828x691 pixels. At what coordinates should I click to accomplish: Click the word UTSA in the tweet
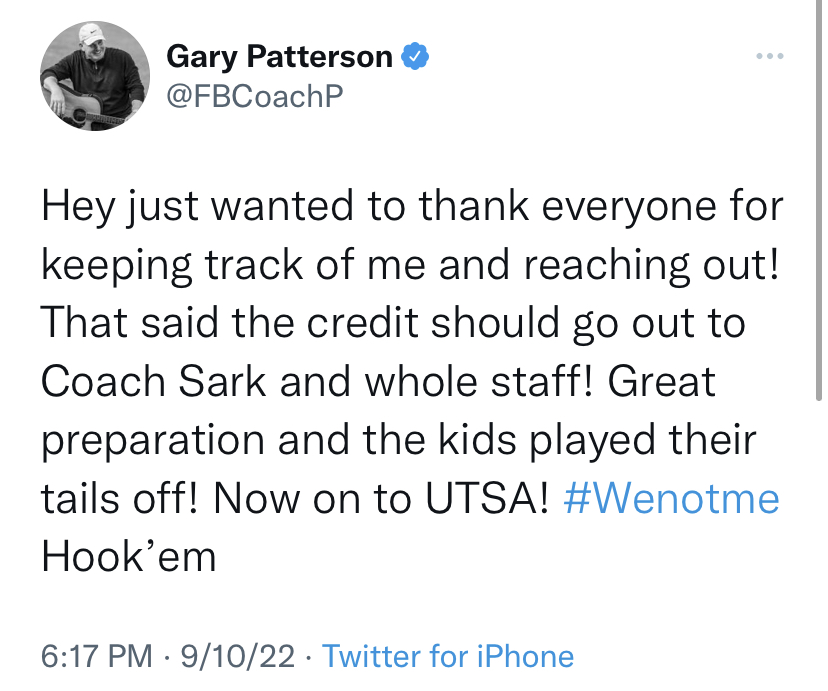[488, 497]
